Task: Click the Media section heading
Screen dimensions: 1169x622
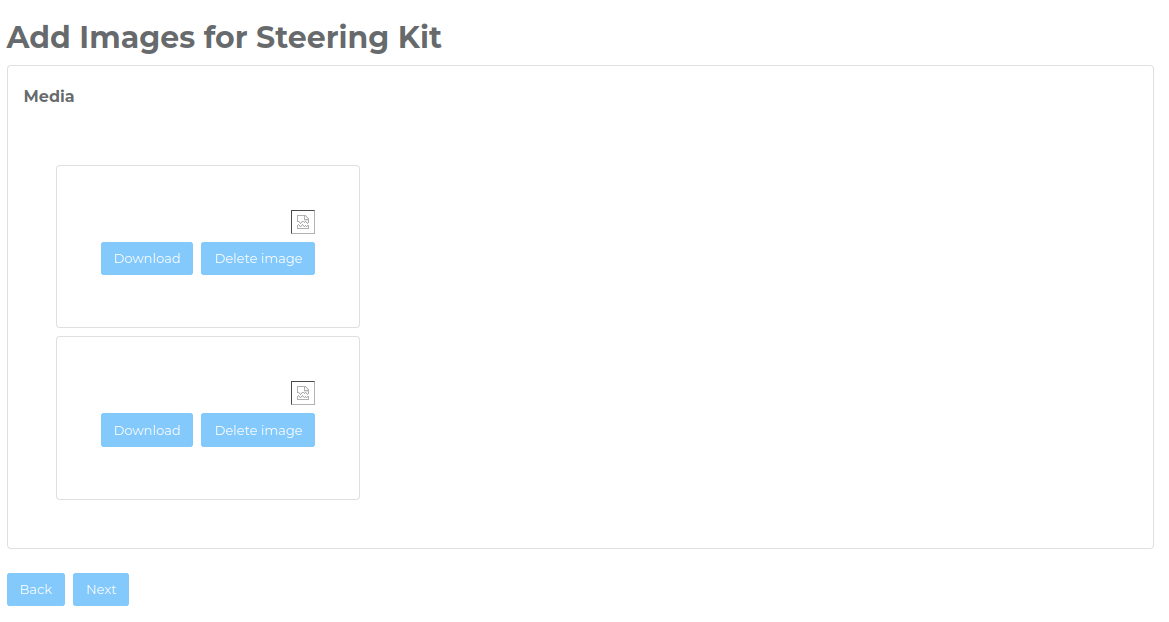Action: pos(49,97)
